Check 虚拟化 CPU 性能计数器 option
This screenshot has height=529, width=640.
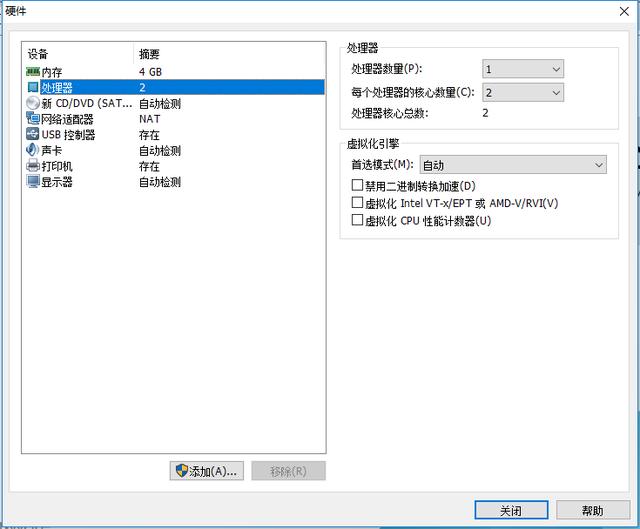click(x=357, y=220)
